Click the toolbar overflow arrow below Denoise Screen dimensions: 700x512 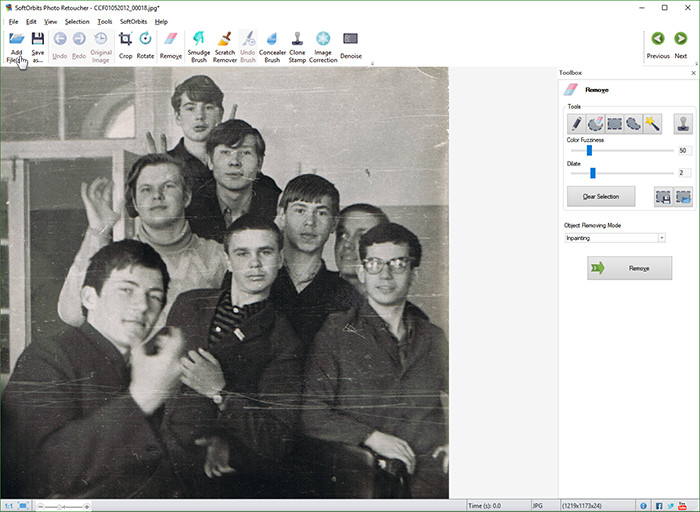(x=372, y=64)
